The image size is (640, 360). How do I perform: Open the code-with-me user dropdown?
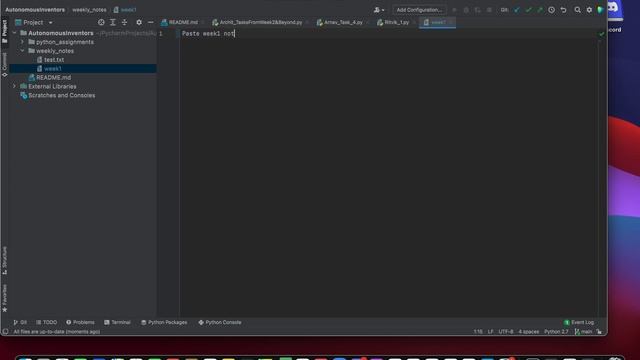[x=379, y=10]
